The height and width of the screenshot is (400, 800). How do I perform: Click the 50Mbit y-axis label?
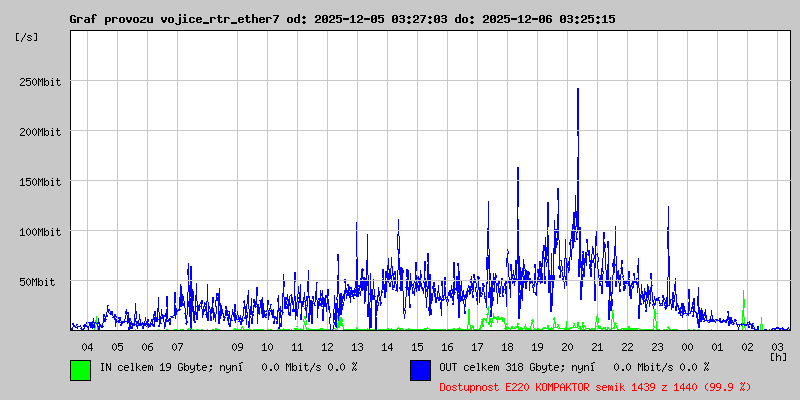[40, 282]
